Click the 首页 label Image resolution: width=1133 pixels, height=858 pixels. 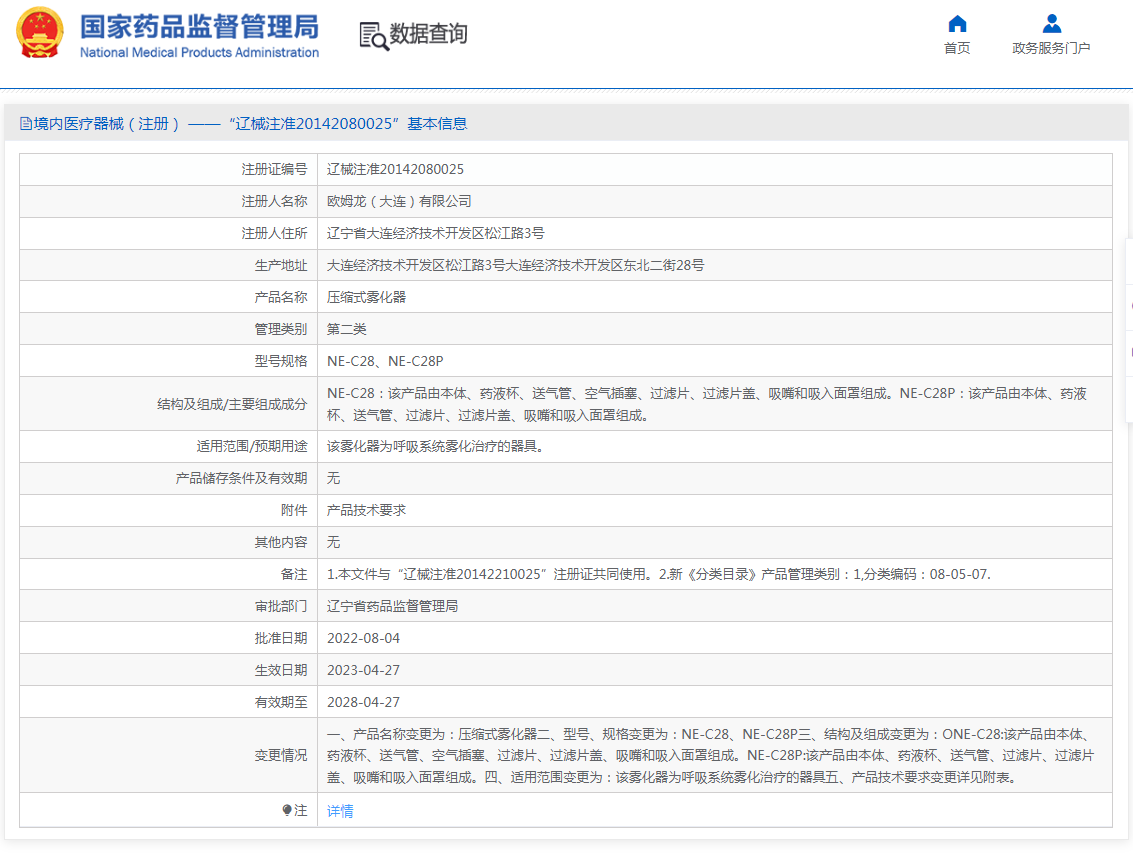957,48
